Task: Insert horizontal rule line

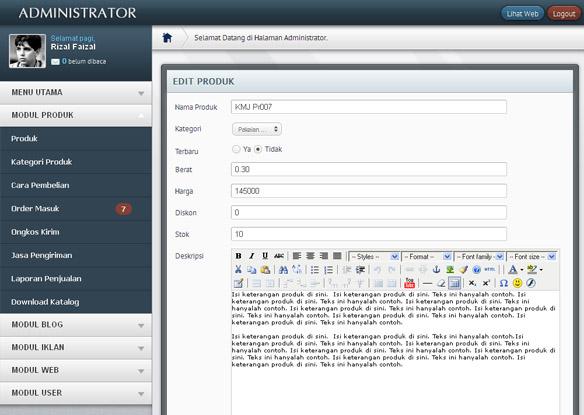Action: pos(427,283)
